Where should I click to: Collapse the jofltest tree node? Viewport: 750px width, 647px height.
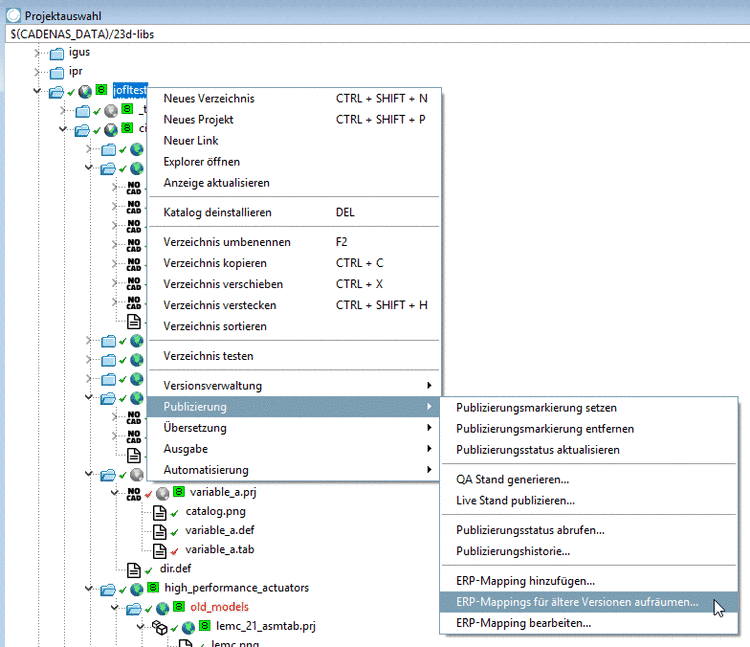tap(37, 90)
